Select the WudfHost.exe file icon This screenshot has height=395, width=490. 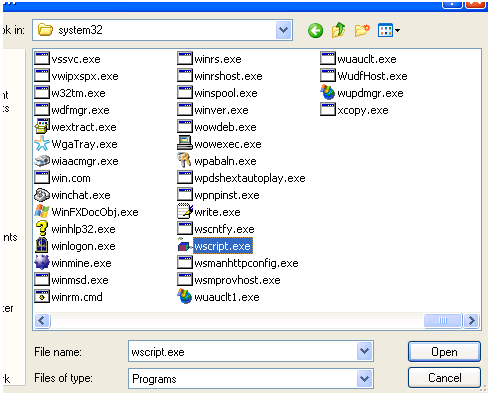tap(328, 76)
